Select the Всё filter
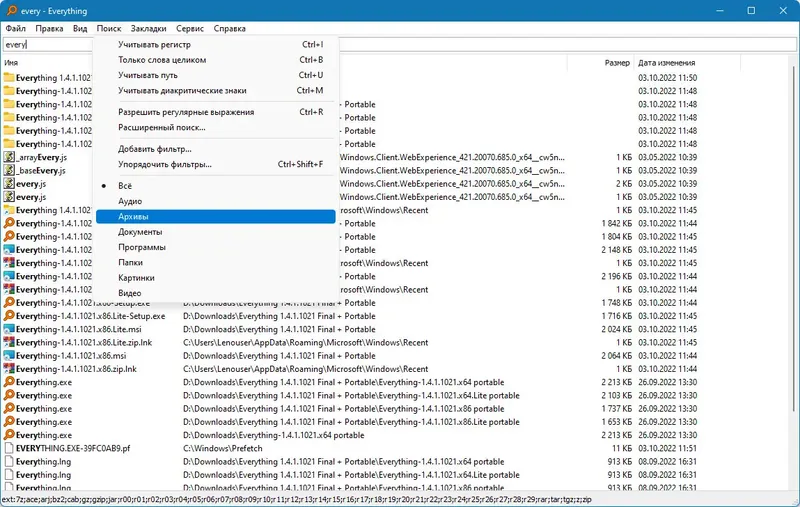This screenshot has height=507, width=800. click(x=216, y=186)
